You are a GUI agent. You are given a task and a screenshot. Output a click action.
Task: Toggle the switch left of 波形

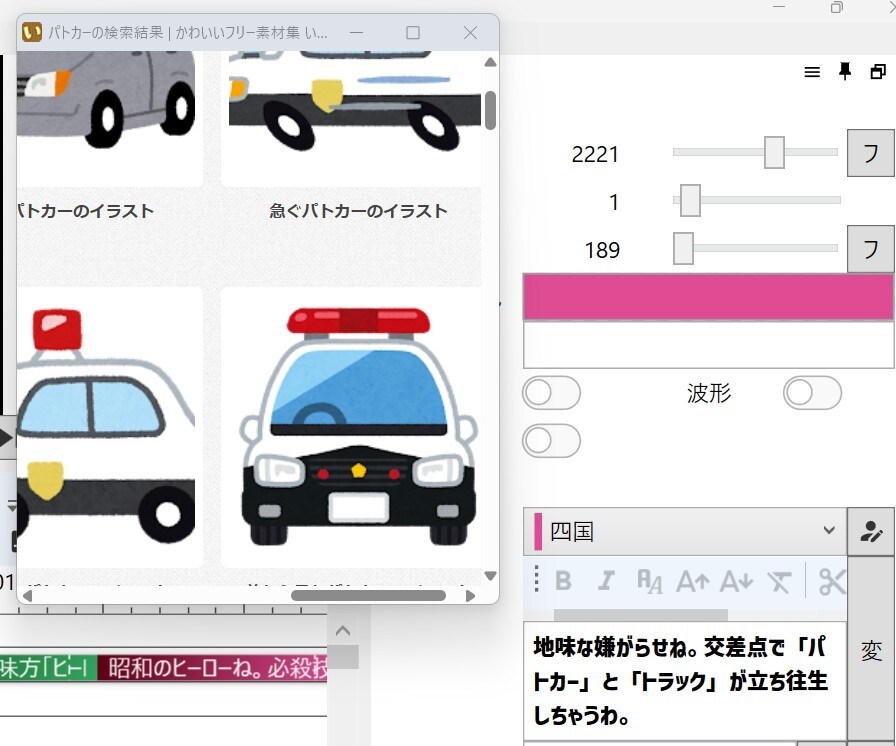tap(551, 393)
